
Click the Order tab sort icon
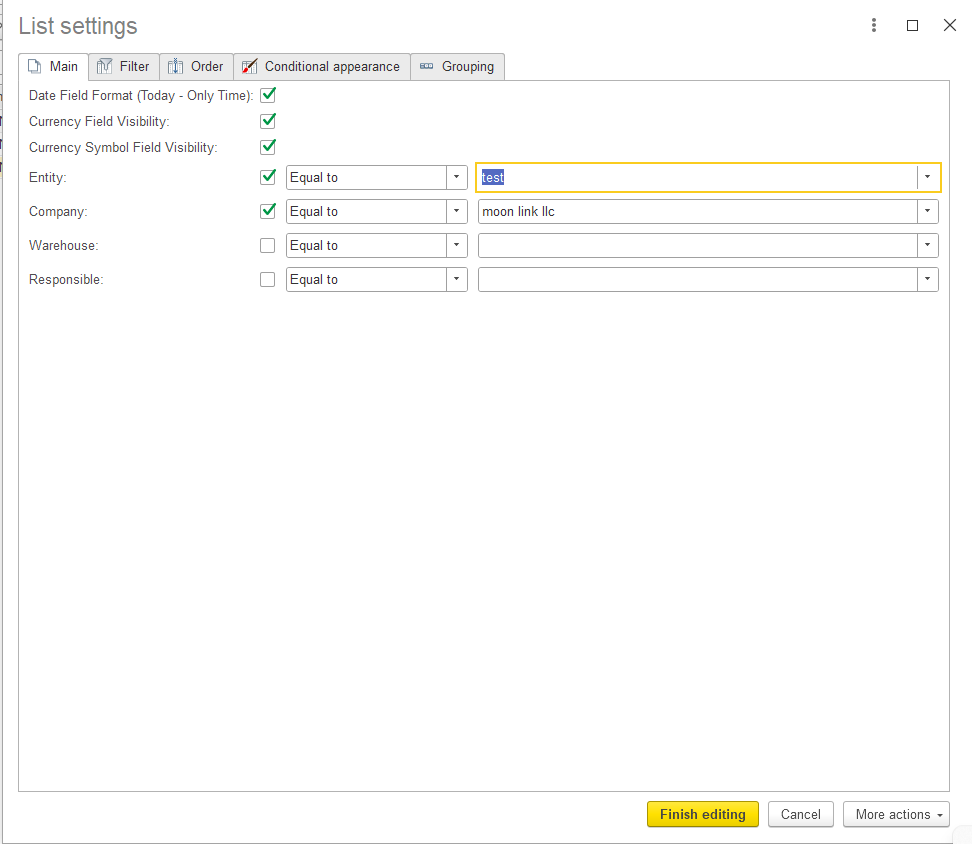tap(175, 66)
